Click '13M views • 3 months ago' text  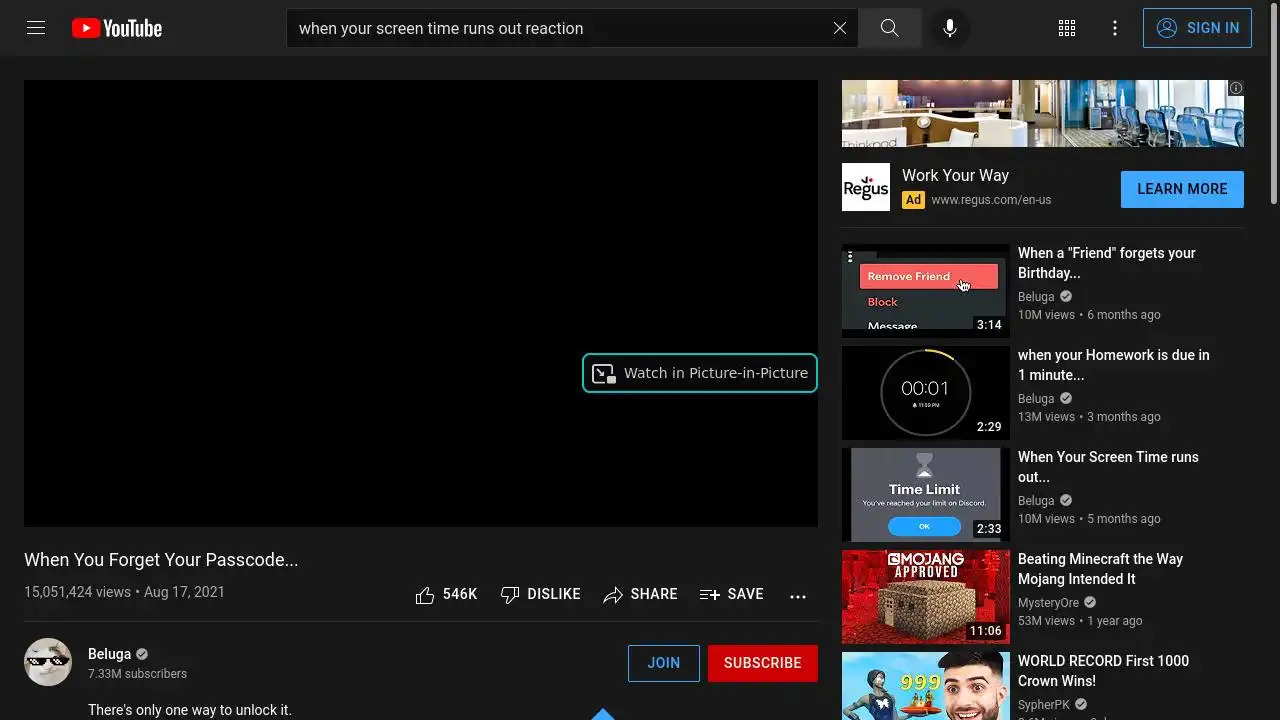[1089, 417]
